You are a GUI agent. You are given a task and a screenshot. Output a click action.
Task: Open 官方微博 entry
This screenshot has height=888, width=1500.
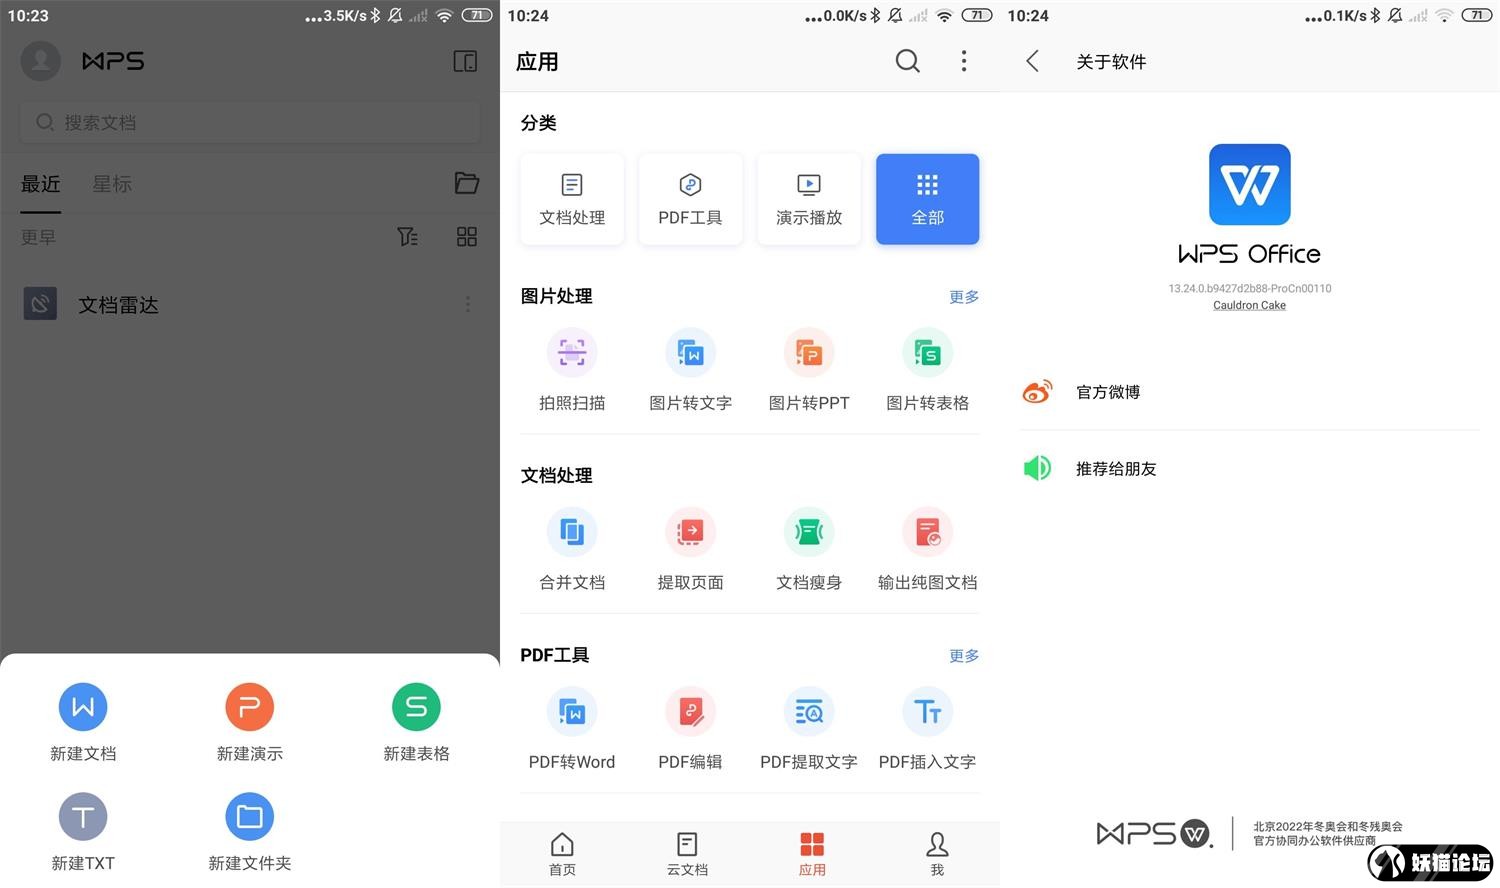click(x=1250, y=392)
